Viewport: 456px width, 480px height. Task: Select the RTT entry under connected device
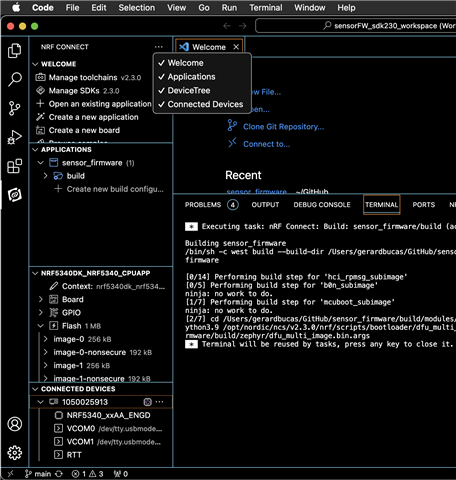[x=101, y=455]
